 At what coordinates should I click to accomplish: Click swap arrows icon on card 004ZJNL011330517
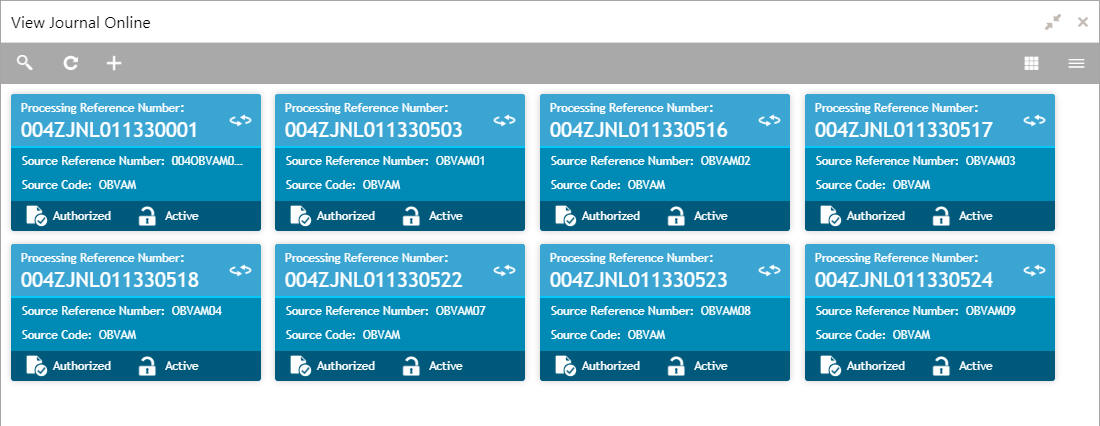pos(1035,121)
